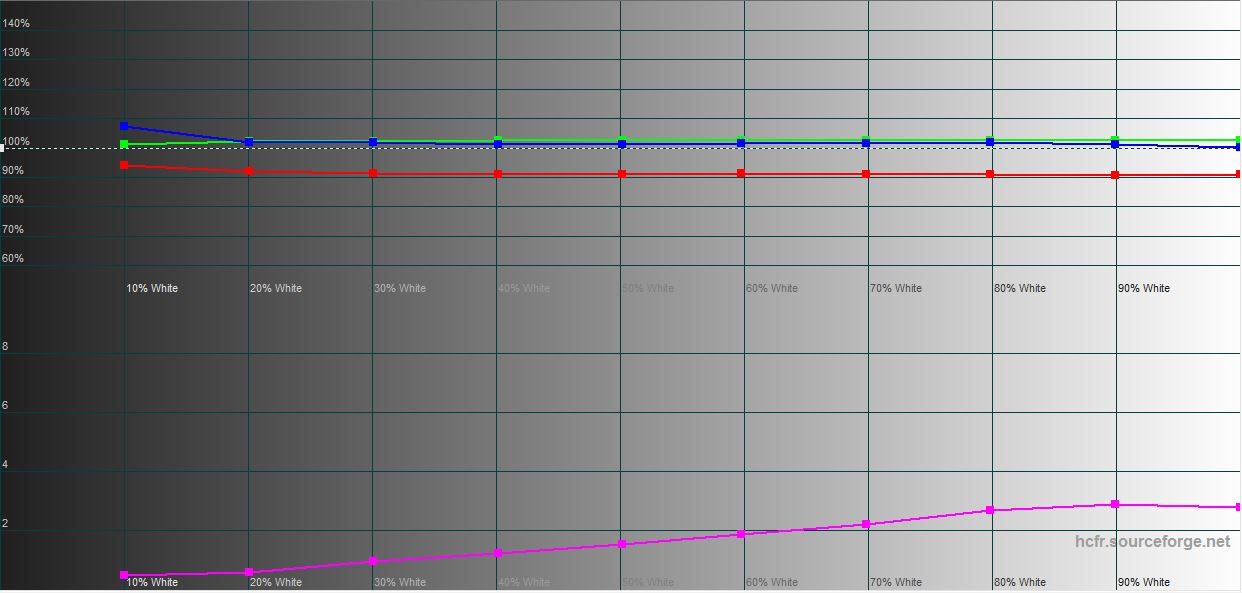
Task: Click the red marker at 90% White
Action: click(1115, 175)
